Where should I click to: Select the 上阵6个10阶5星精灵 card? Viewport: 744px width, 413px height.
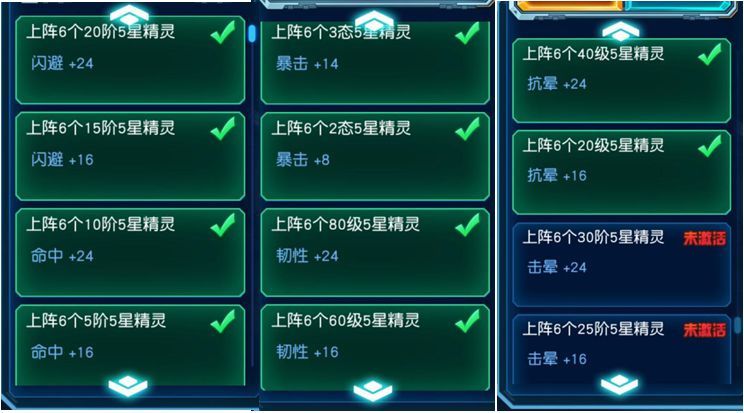(x=130, y=252)
